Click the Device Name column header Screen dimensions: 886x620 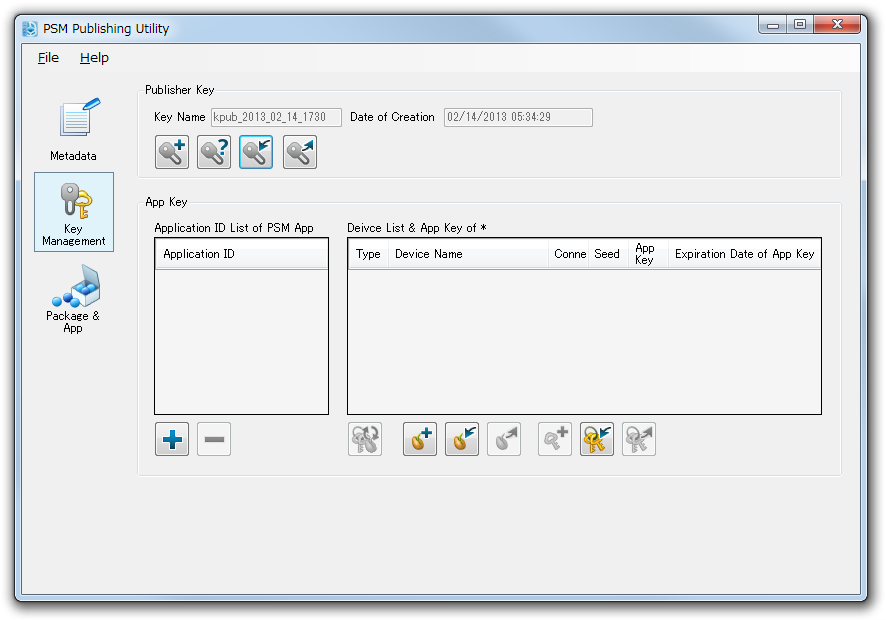(467, 254)
